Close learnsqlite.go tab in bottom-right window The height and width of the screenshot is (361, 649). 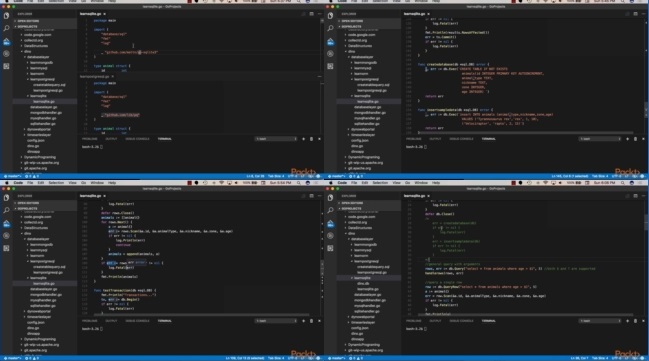pos(428,196)
